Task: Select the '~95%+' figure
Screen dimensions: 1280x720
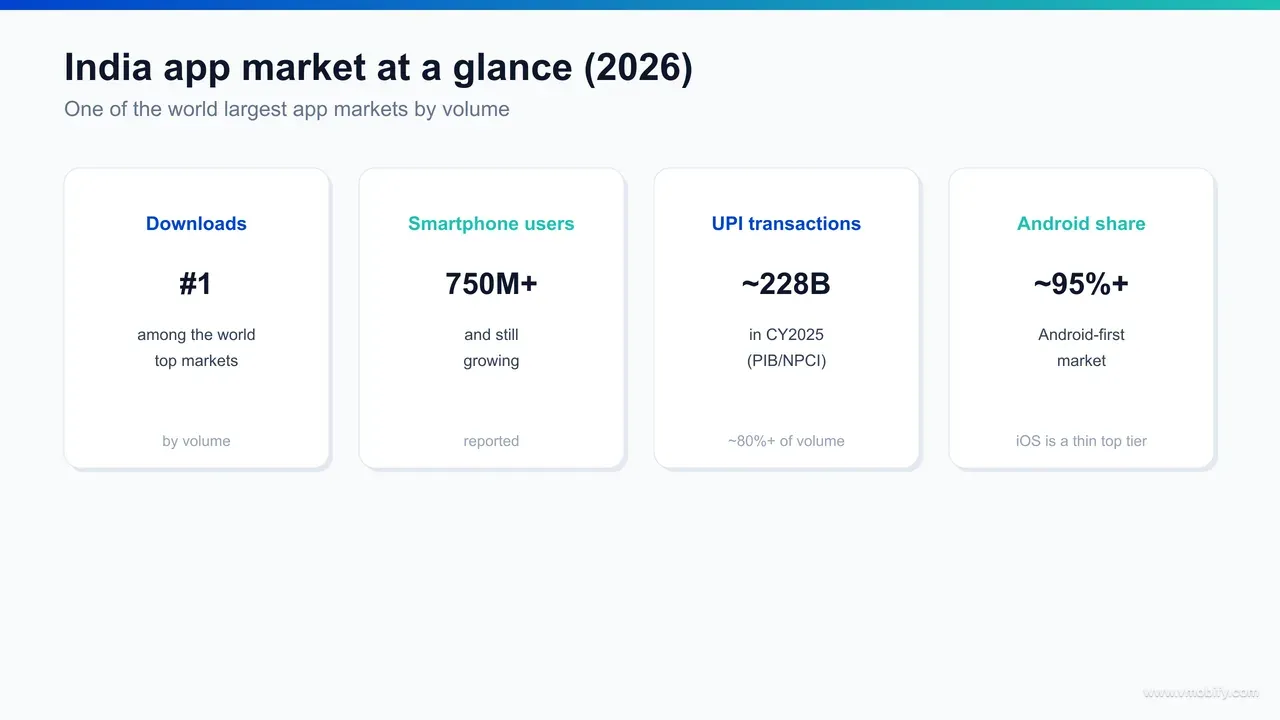Action: (1081, 284)
